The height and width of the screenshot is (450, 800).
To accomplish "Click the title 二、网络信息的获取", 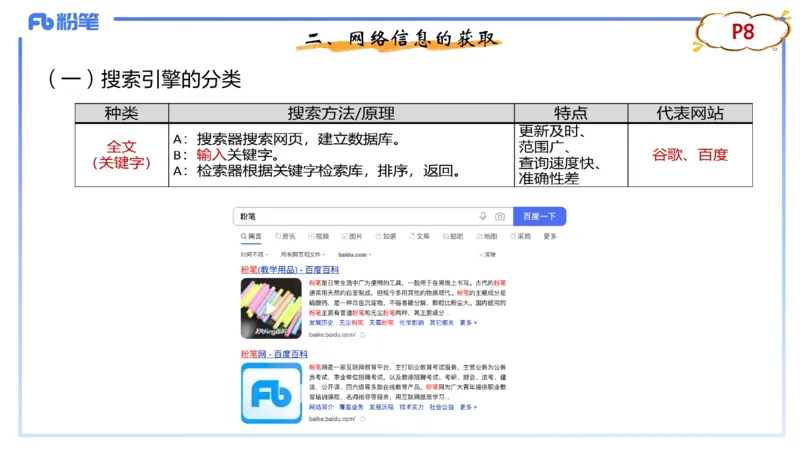I will click(x=400, y=38).
